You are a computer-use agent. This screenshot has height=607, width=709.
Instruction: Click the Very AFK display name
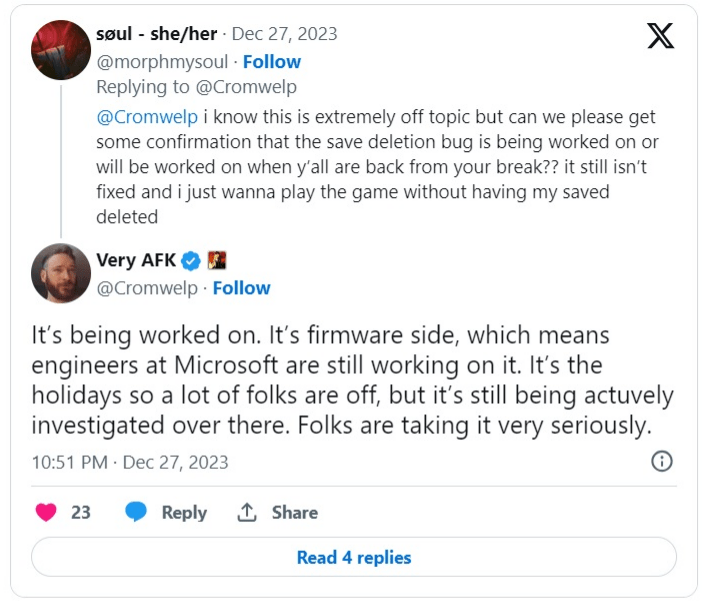(x=136, y=261)
